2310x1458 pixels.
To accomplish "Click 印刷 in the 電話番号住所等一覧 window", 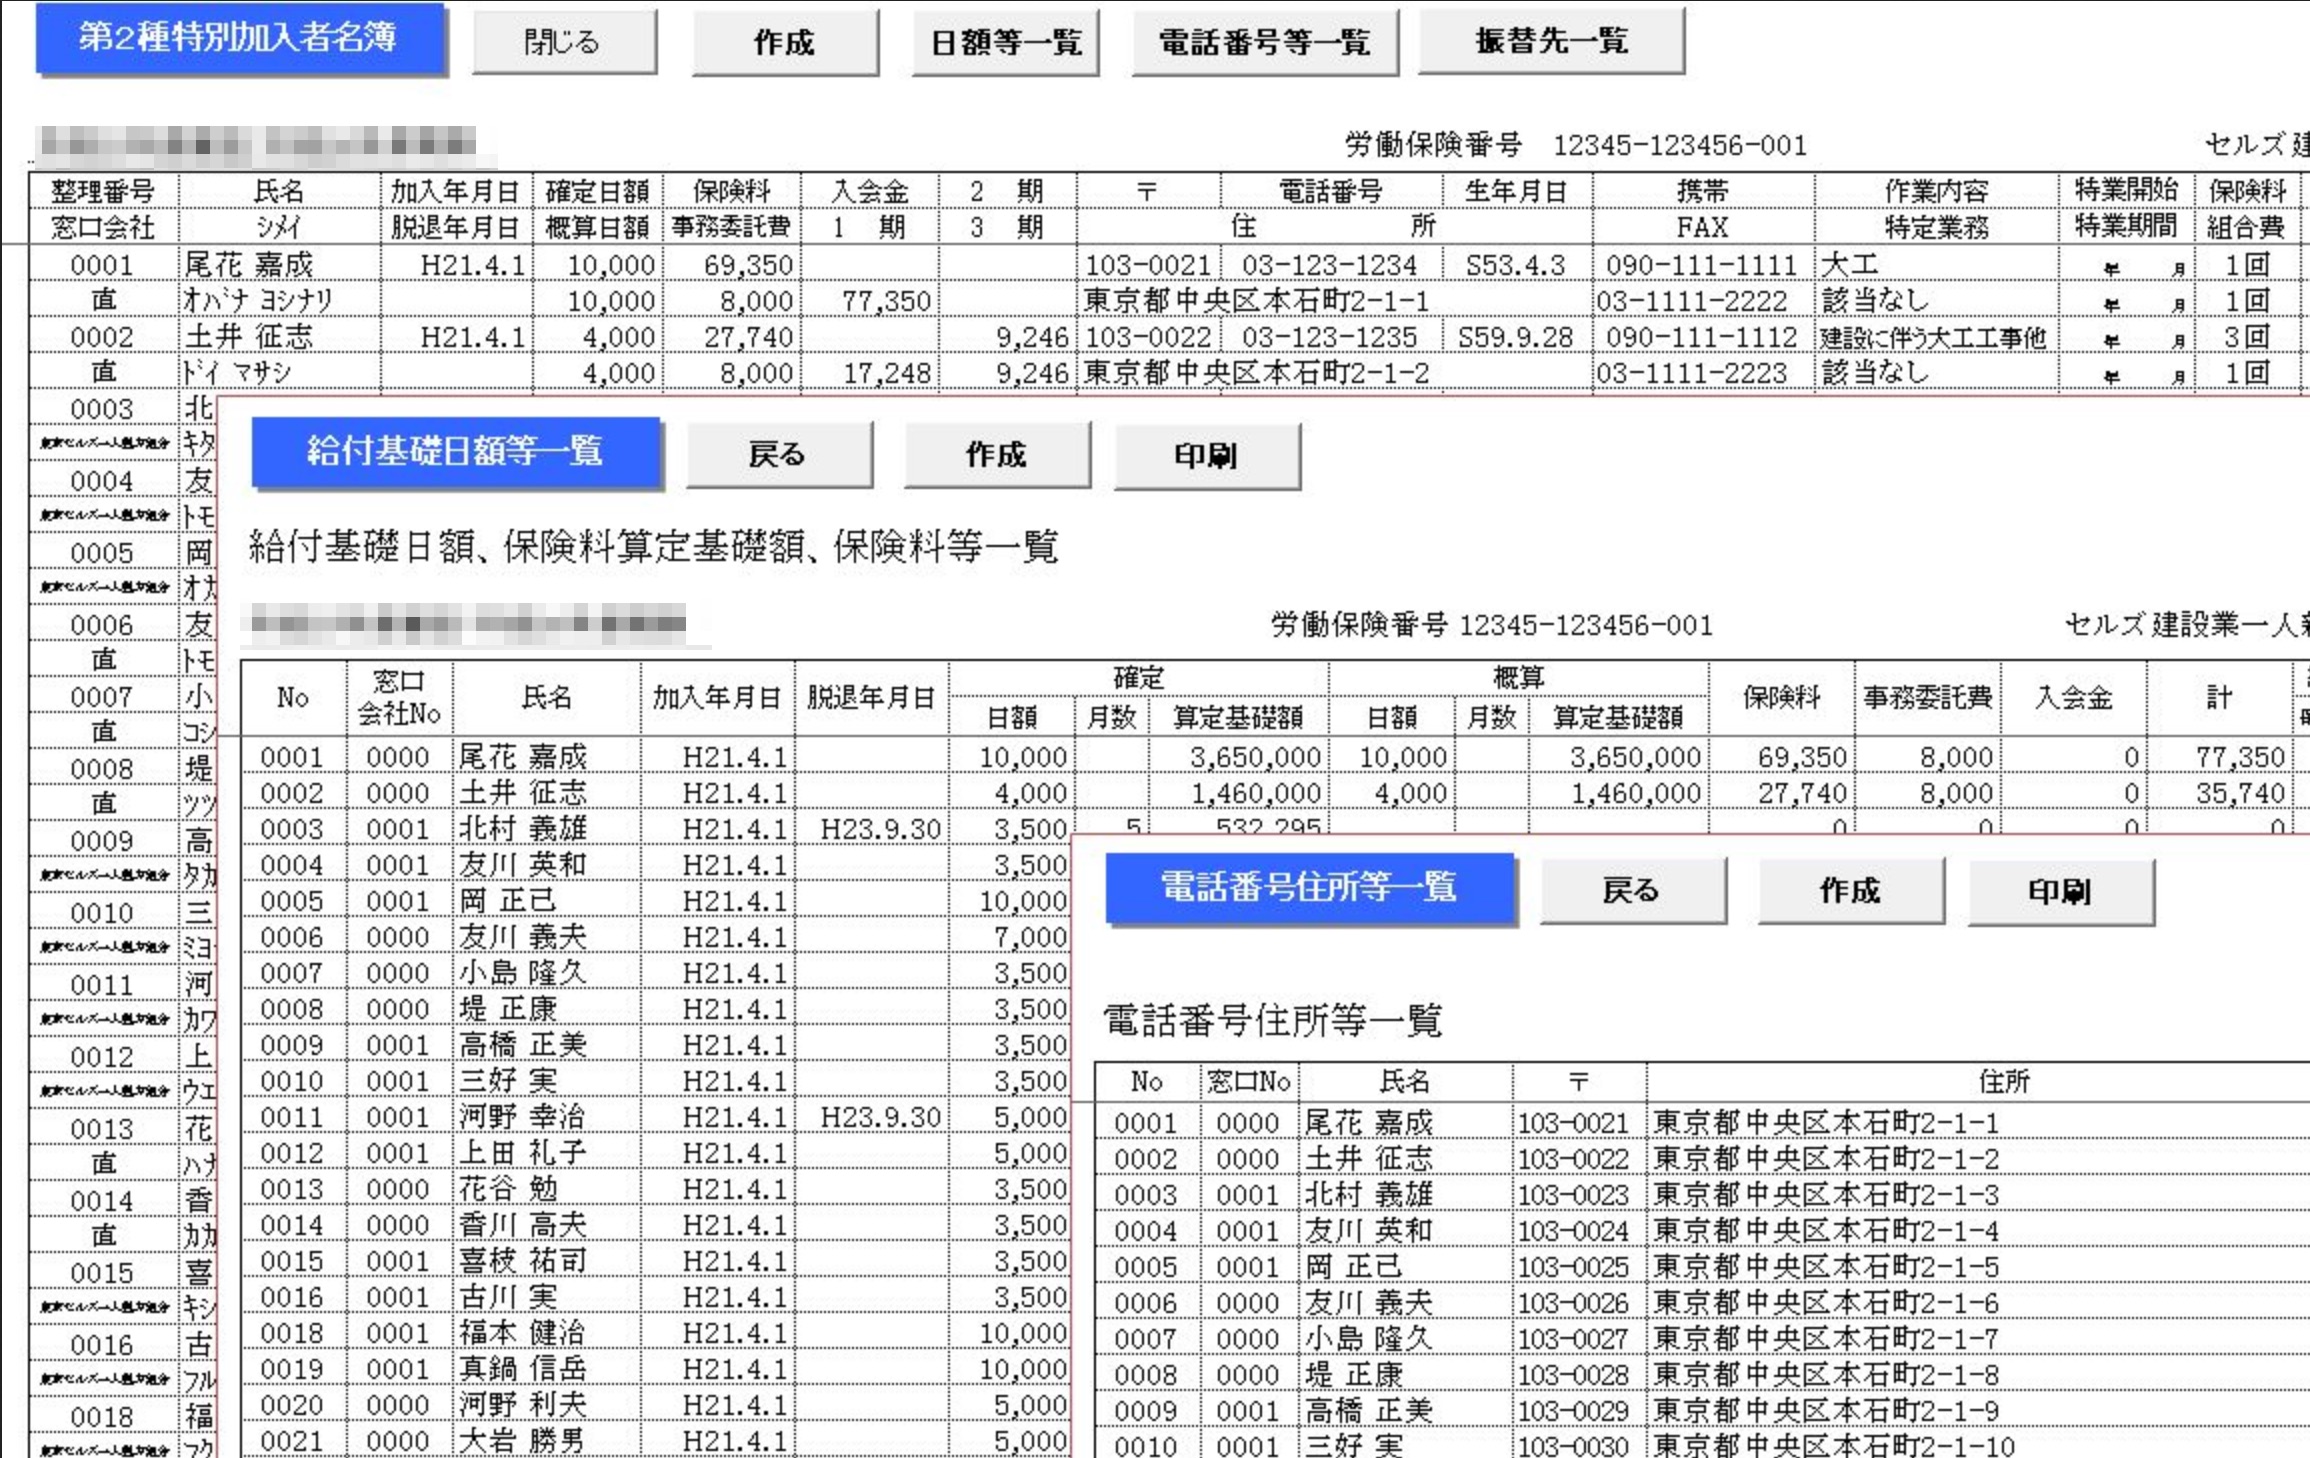I will click(x=2061, y=892).
